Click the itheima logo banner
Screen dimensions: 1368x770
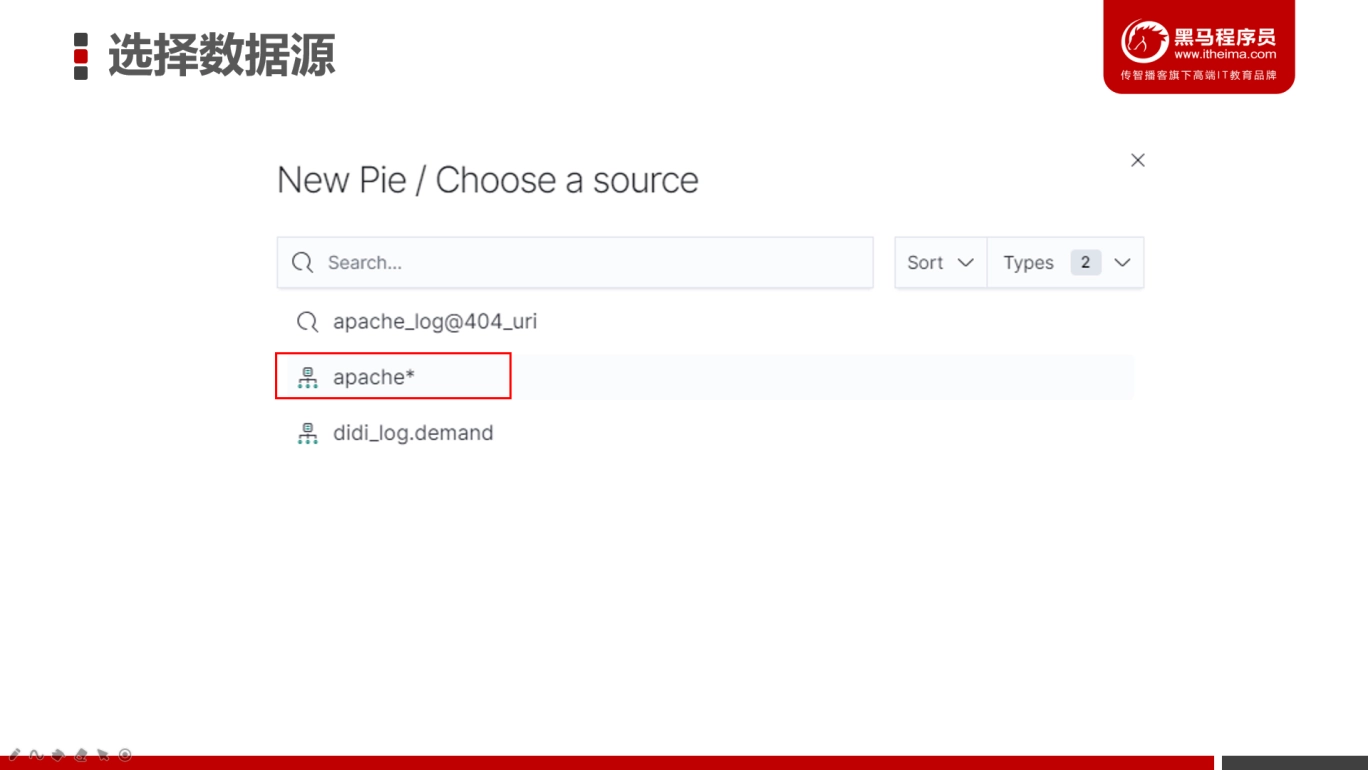1199,46
